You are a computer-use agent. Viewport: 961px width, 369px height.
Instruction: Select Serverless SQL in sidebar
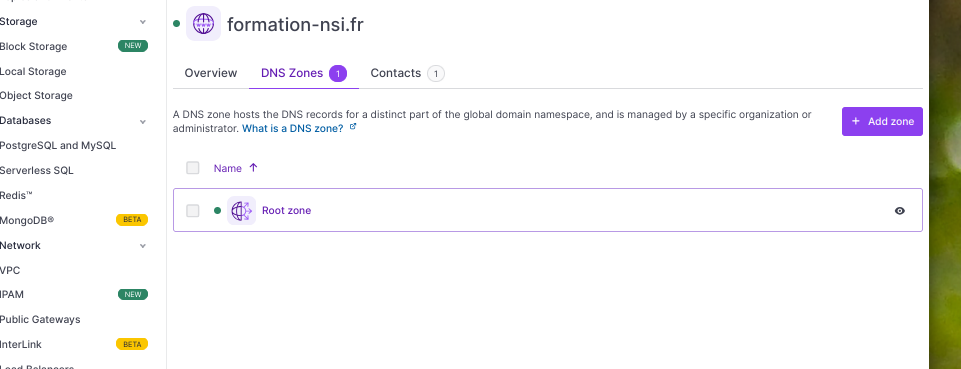[x=37, y=170]
